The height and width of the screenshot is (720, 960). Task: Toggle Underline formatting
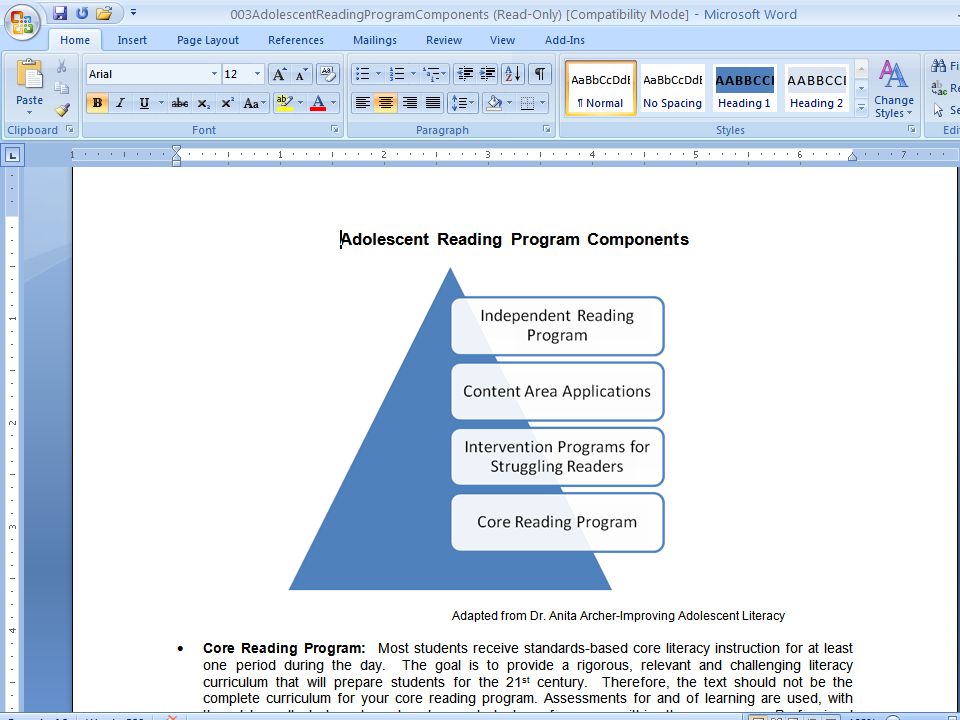pos(144,103)
